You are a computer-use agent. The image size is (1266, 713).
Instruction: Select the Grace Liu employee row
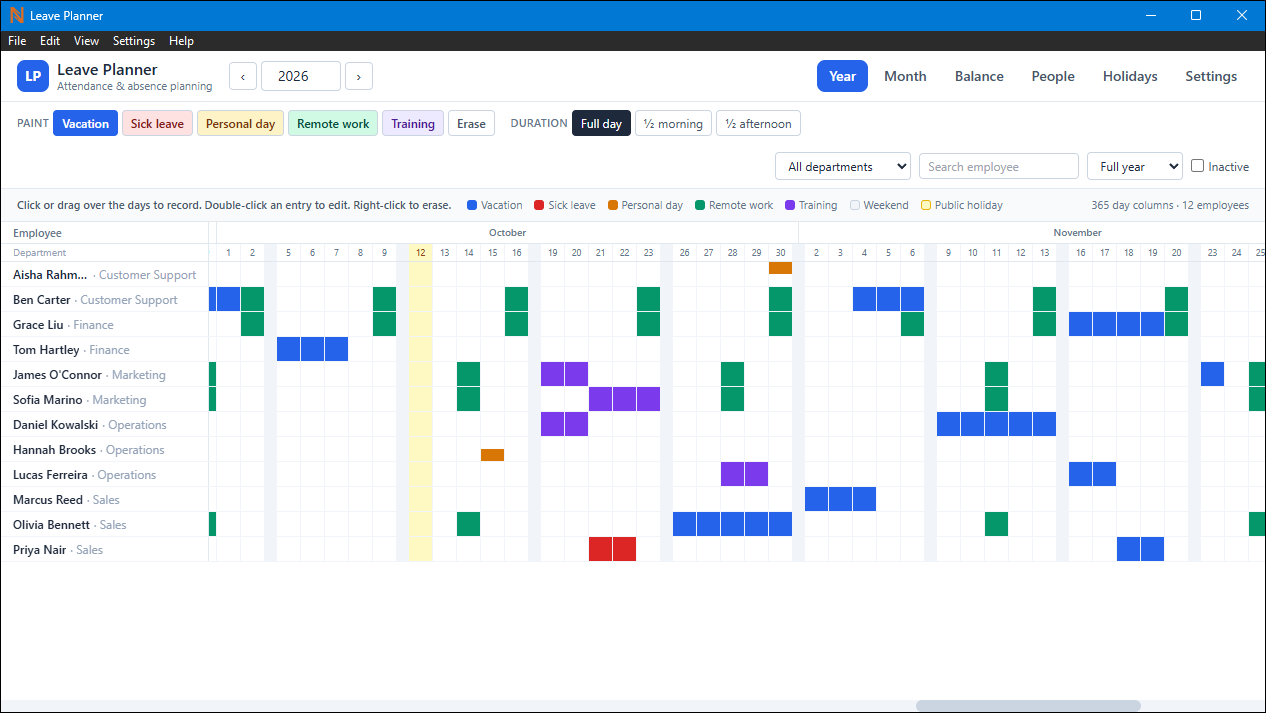click(x=105, y=325)
